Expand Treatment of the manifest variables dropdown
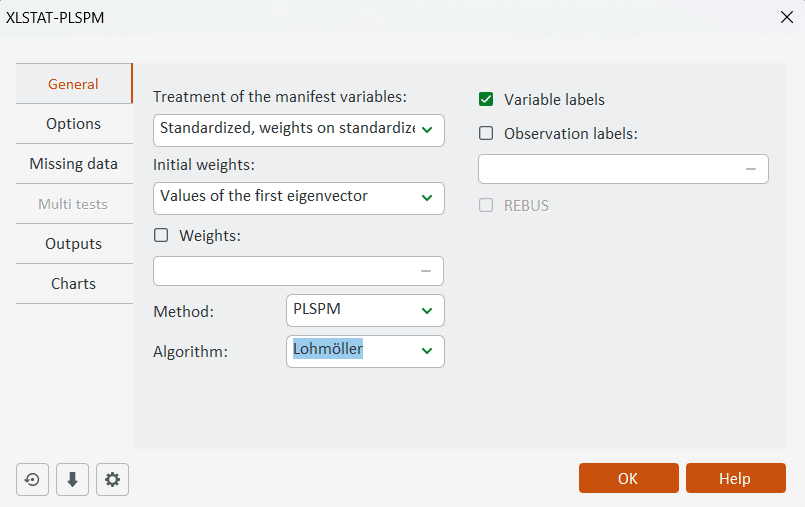Screen dimensions: 805x507 click(427, 129)
